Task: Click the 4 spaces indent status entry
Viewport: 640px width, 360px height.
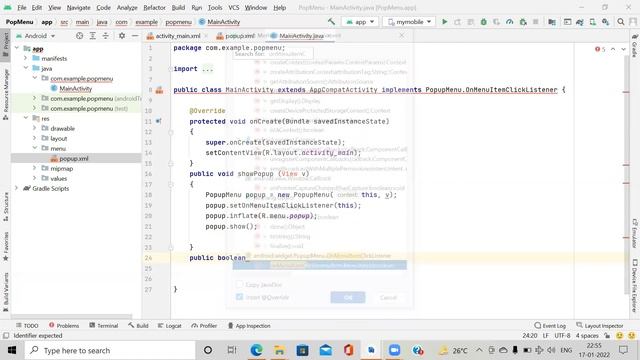Action: click(587, 336)
